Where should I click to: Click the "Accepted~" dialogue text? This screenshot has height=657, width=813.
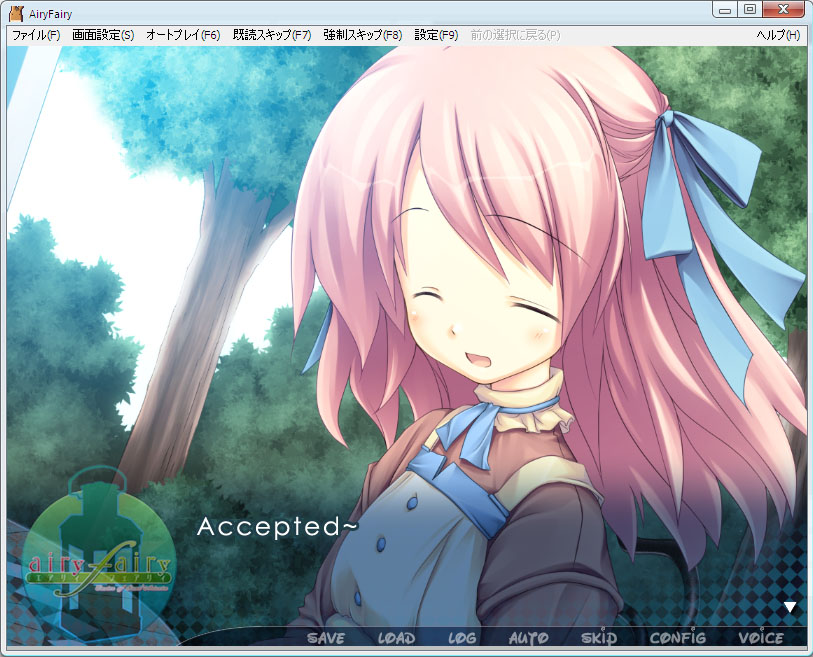[x=277, y=527]
